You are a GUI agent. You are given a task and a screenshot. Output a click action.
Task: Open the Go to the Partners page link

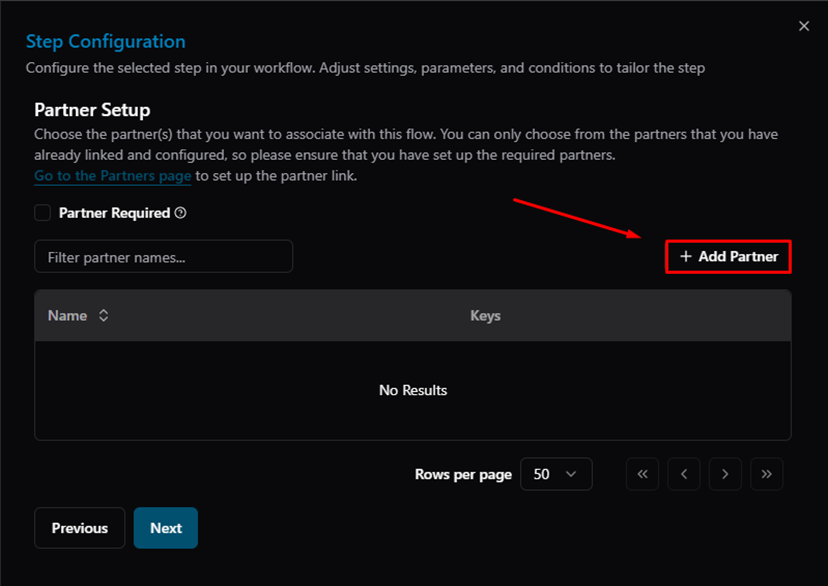point(112,176)
